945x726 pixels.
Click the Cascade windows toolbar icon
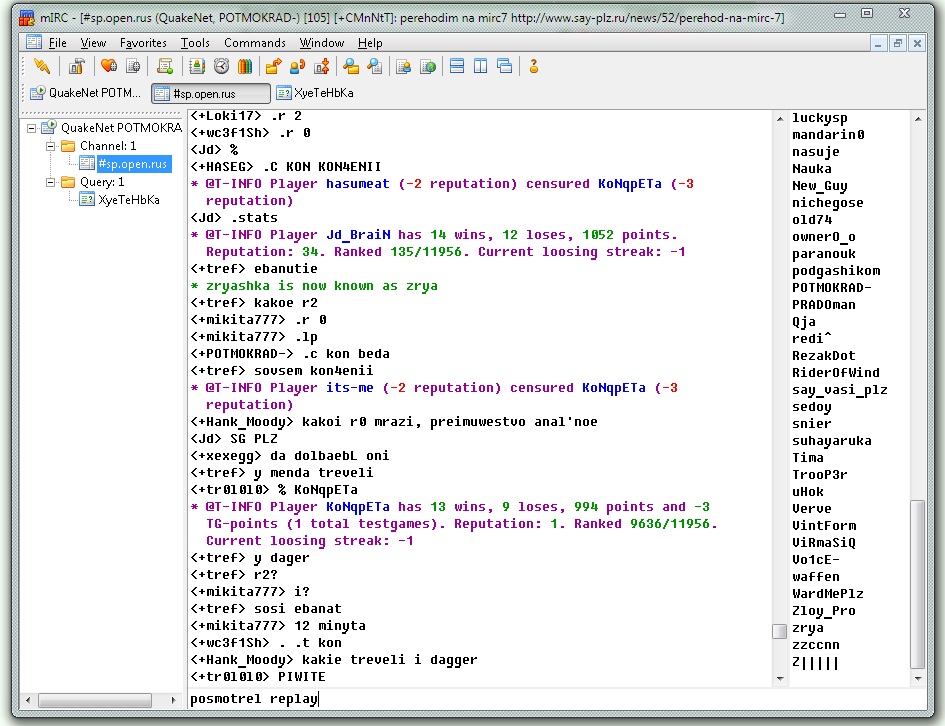coord(505,67)
